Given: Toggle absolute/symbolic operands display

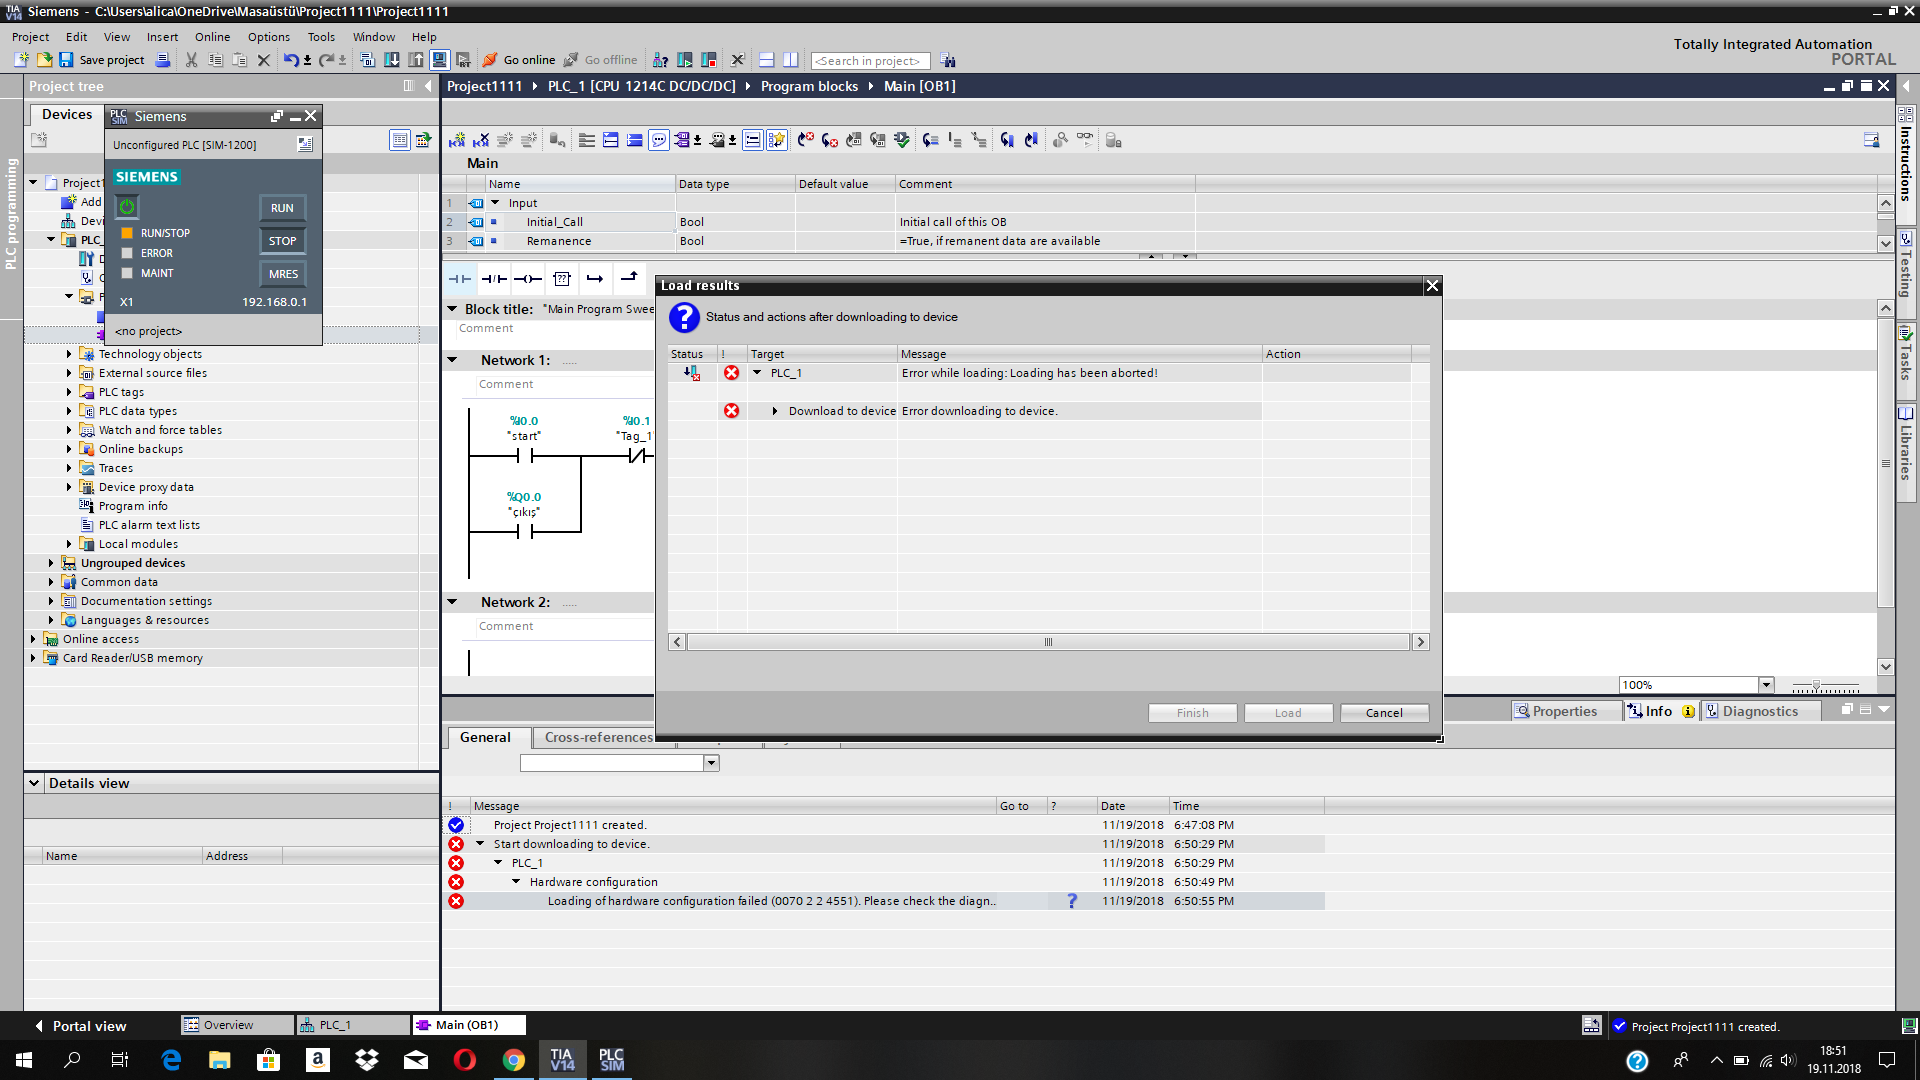Looking at the screenshot, I should coord(682,140).
